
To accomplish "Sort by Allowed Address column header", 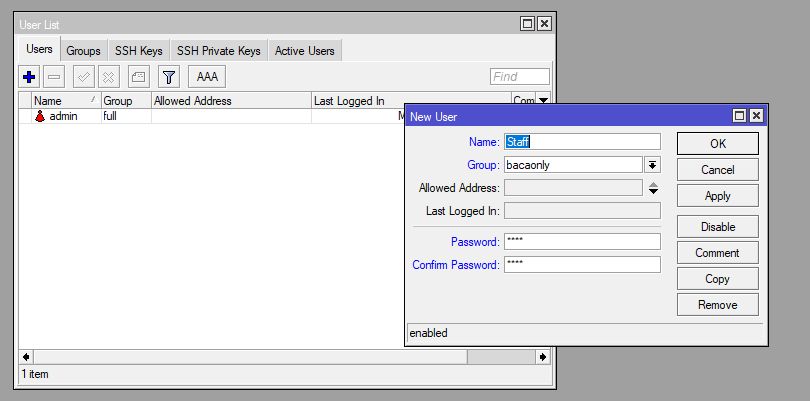I will pos(231,101).
